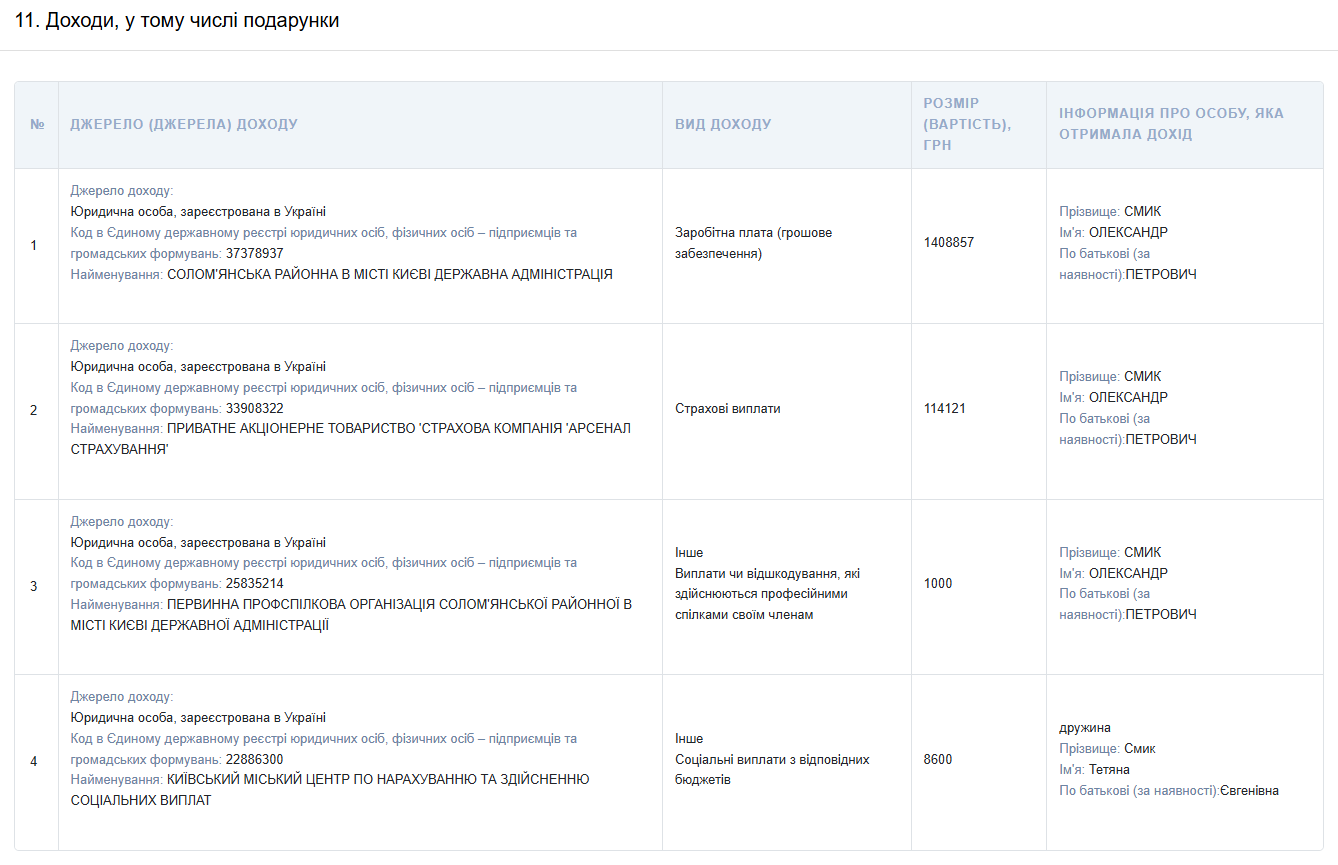Select 'Соціальні виплати з відповідних бюджетів' text
1338x865 pixels.
click(771, 769)
